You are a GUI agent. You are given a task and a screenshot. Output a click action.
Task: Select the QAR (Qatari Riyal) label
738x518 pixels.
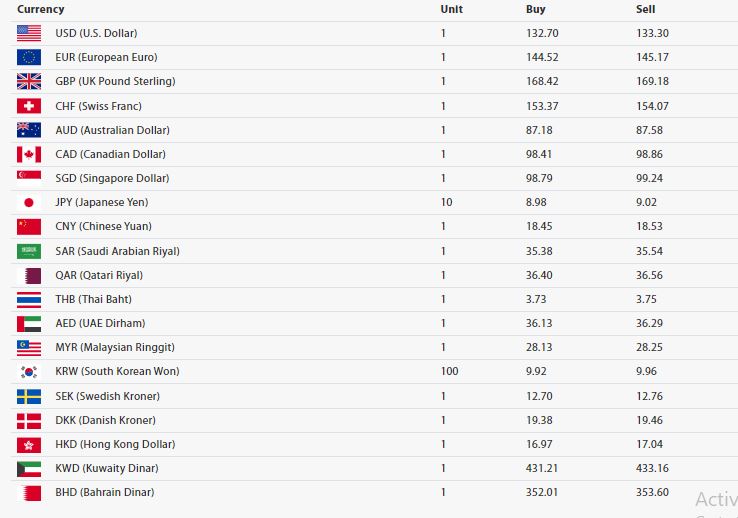99,275
